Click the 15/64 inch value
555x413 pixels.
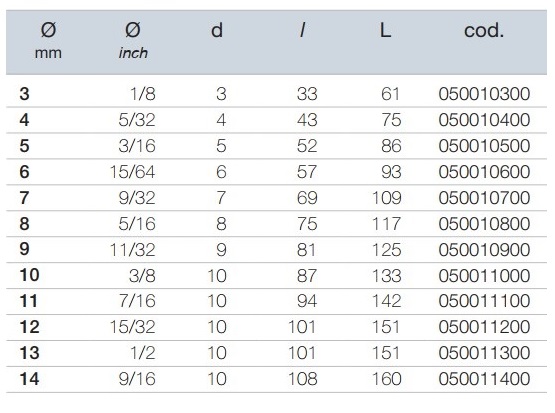[x=132, y=172]
